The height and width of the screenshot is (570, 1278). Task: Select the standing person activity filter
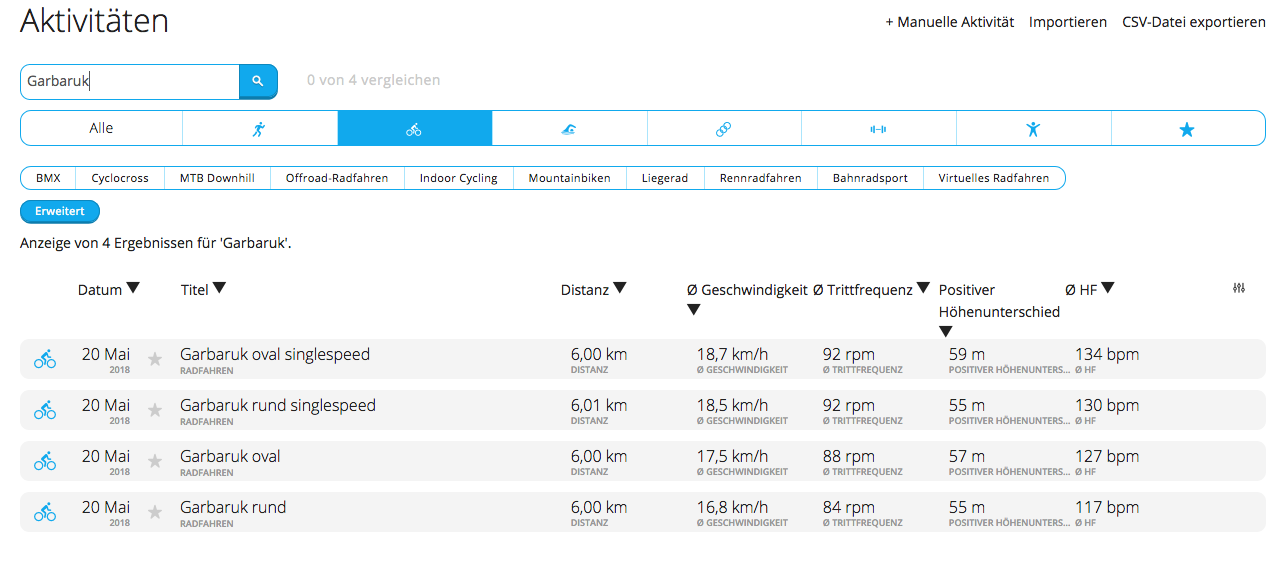coord(1033,129)
